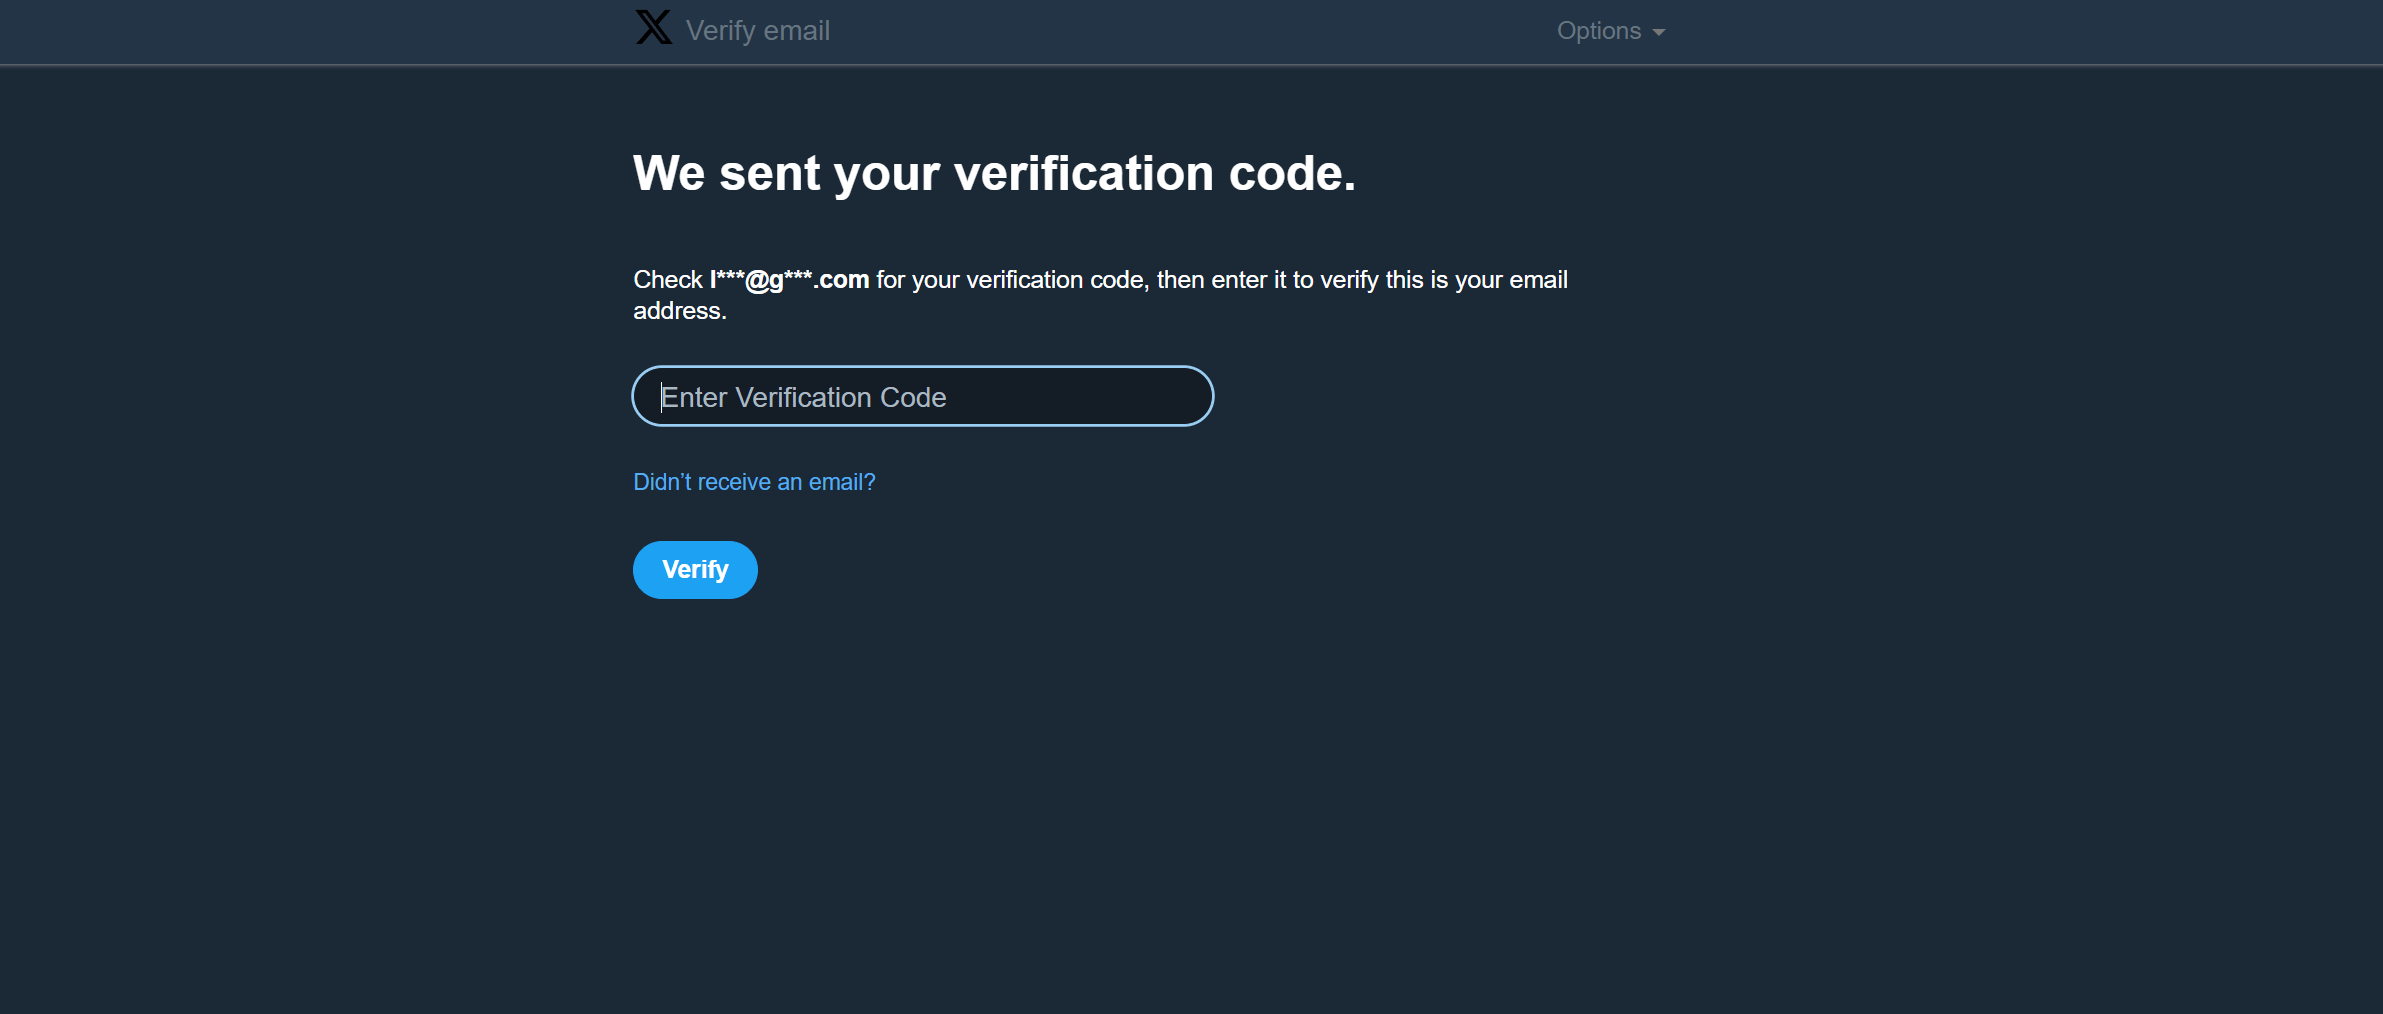Click the masked email l***@g***.com
Image resolution: width=2383 pixels, height=1014 pixels.
tap(789, 280)
